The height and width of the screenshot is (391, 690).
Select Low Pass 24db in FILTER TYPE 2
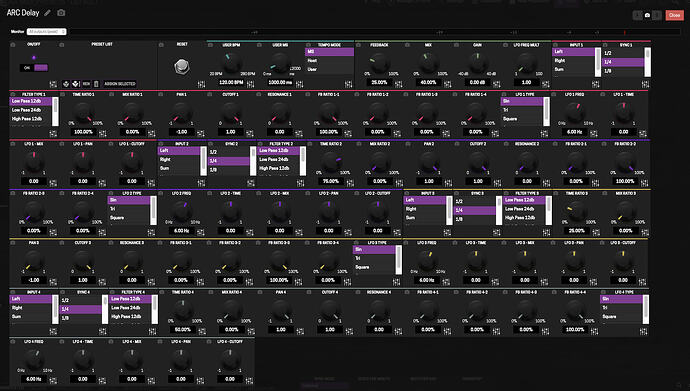278,159
